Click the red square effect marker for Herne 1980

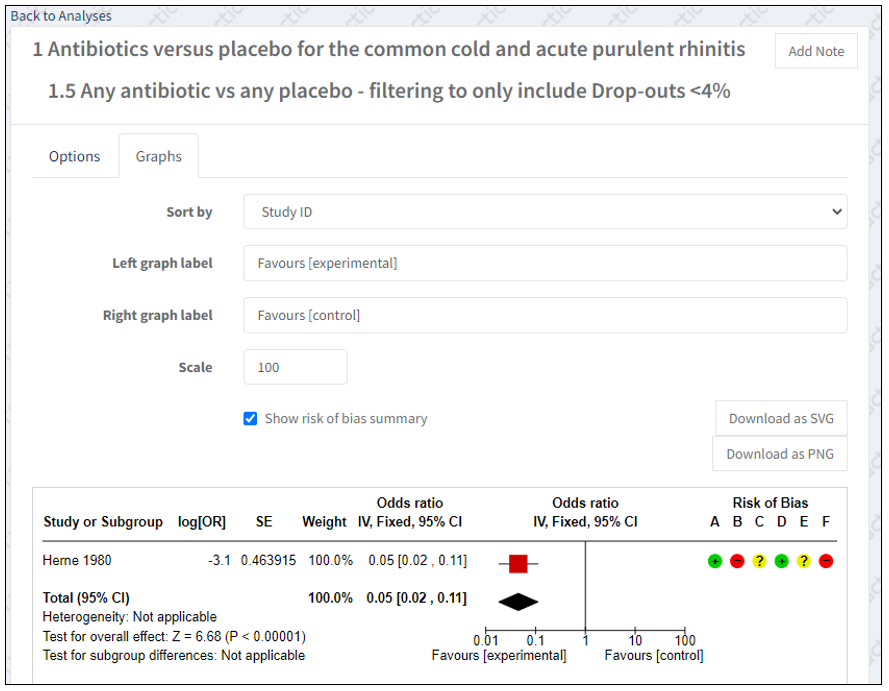pyautogui.click(x=518, y=564)
